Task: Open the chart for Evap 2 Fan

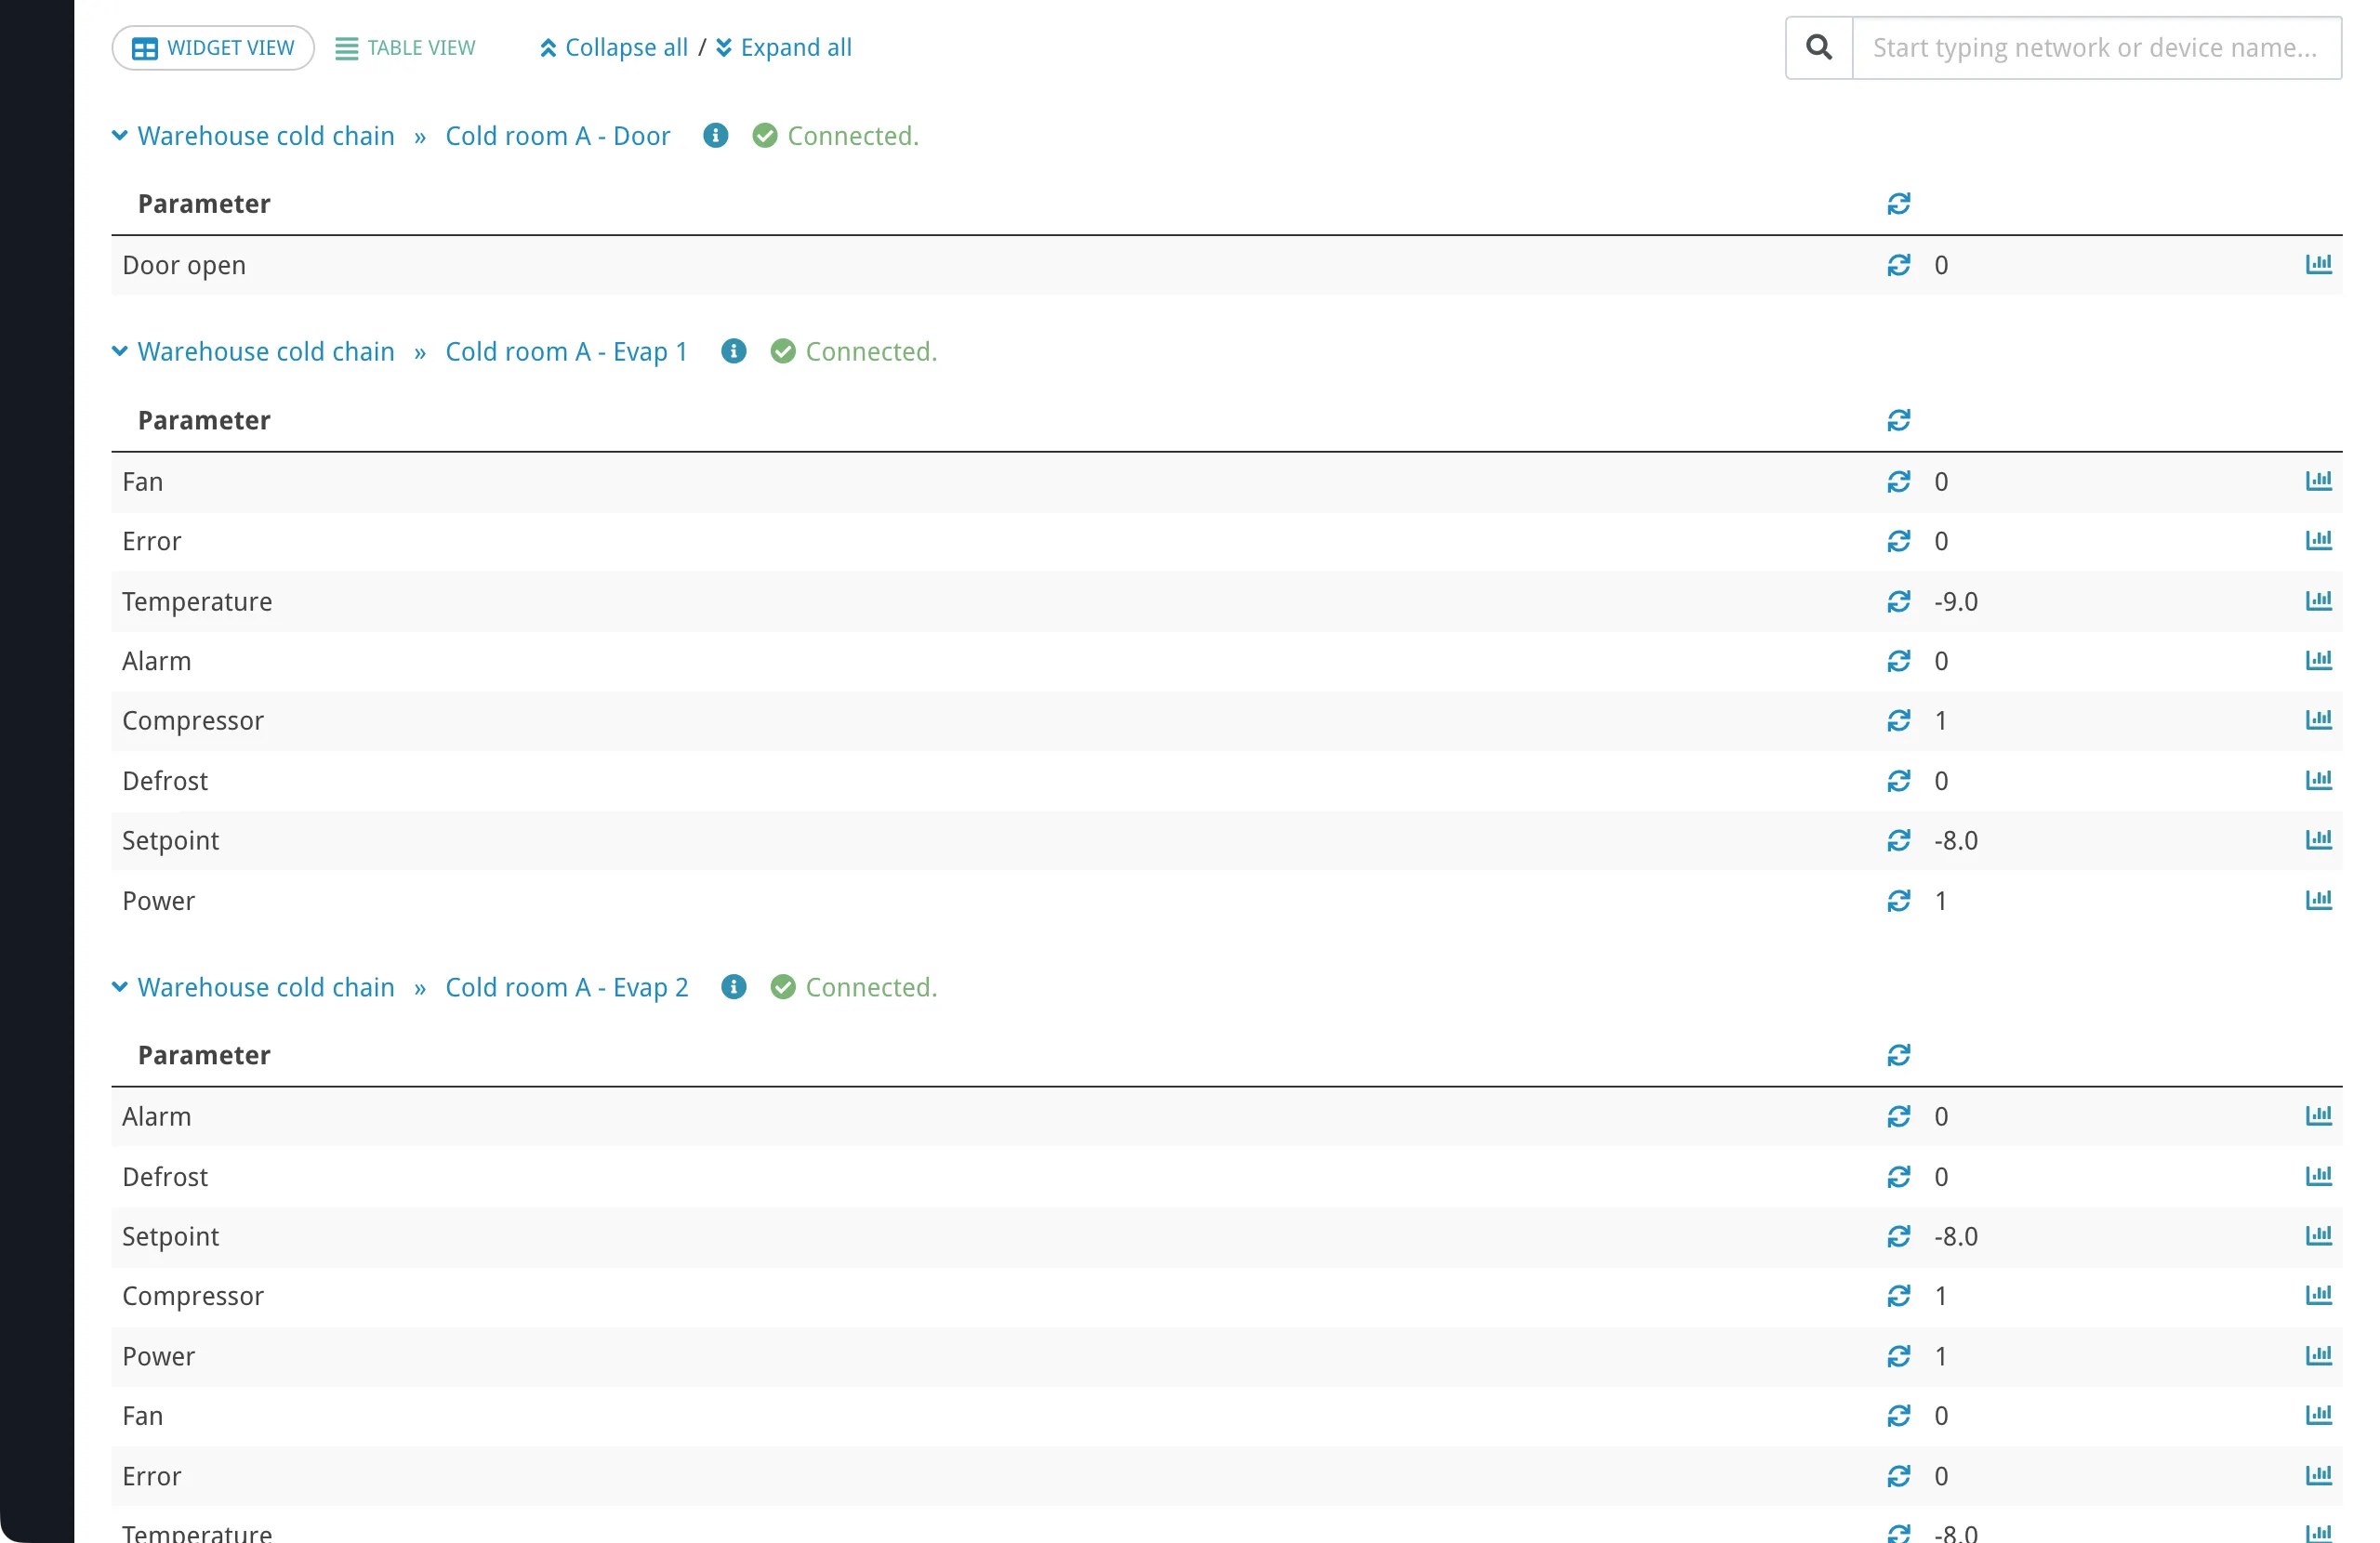Action: click(2318, 1414)
